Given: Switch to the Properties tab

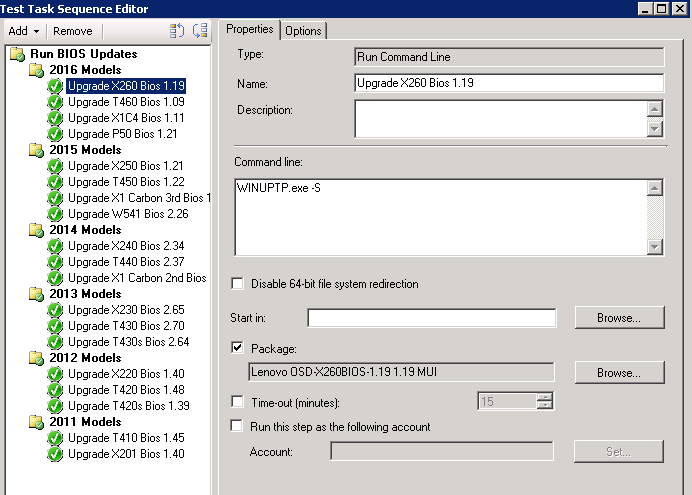Looking at the screenshot, I should 250,30.
